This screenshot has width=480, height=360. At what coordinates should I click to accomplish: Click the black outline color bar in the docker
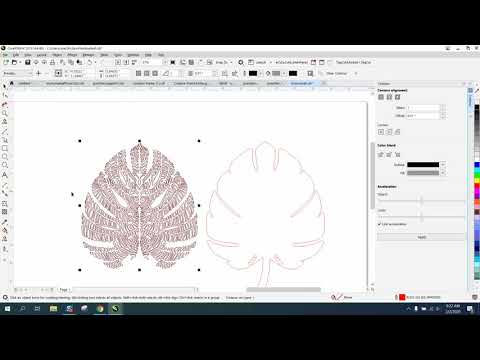coord(423,165)
